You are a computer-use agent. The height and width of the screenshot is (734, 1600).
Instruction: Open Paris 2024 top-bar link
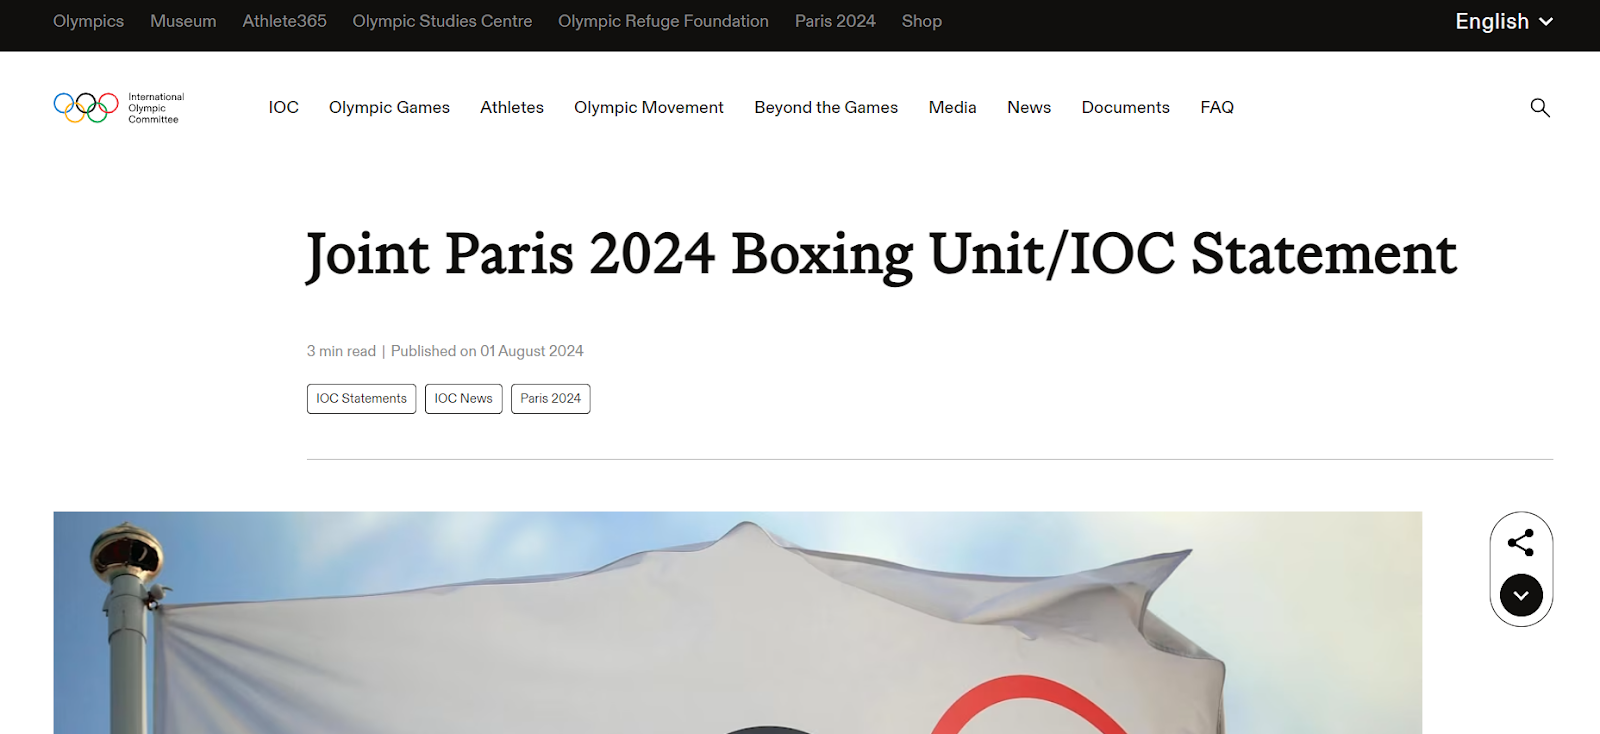835,21
